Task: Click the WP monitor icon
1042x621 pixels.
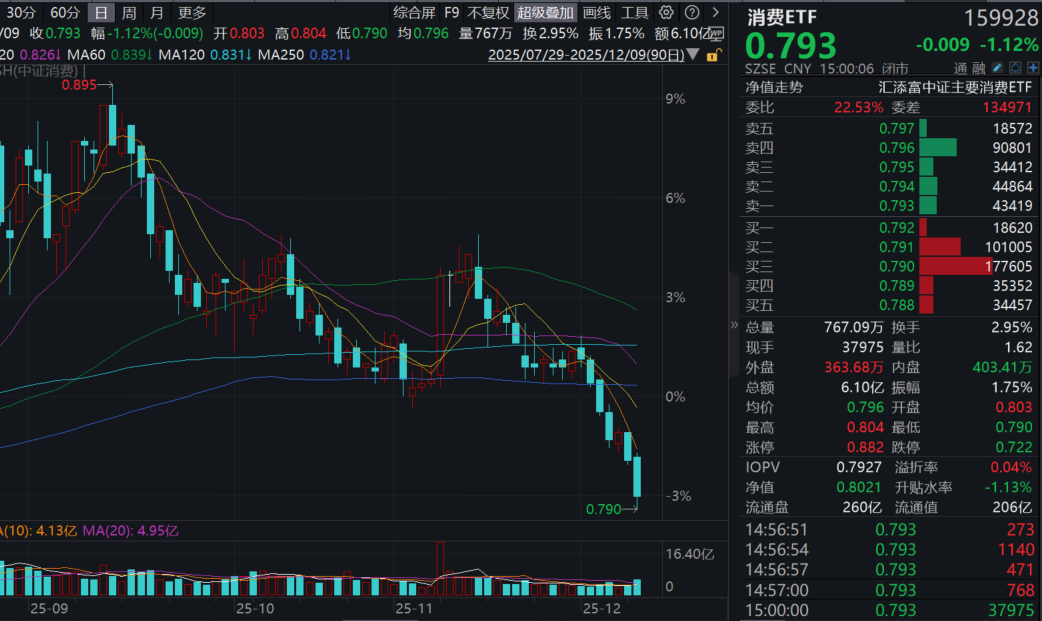Action: point(716,33)
